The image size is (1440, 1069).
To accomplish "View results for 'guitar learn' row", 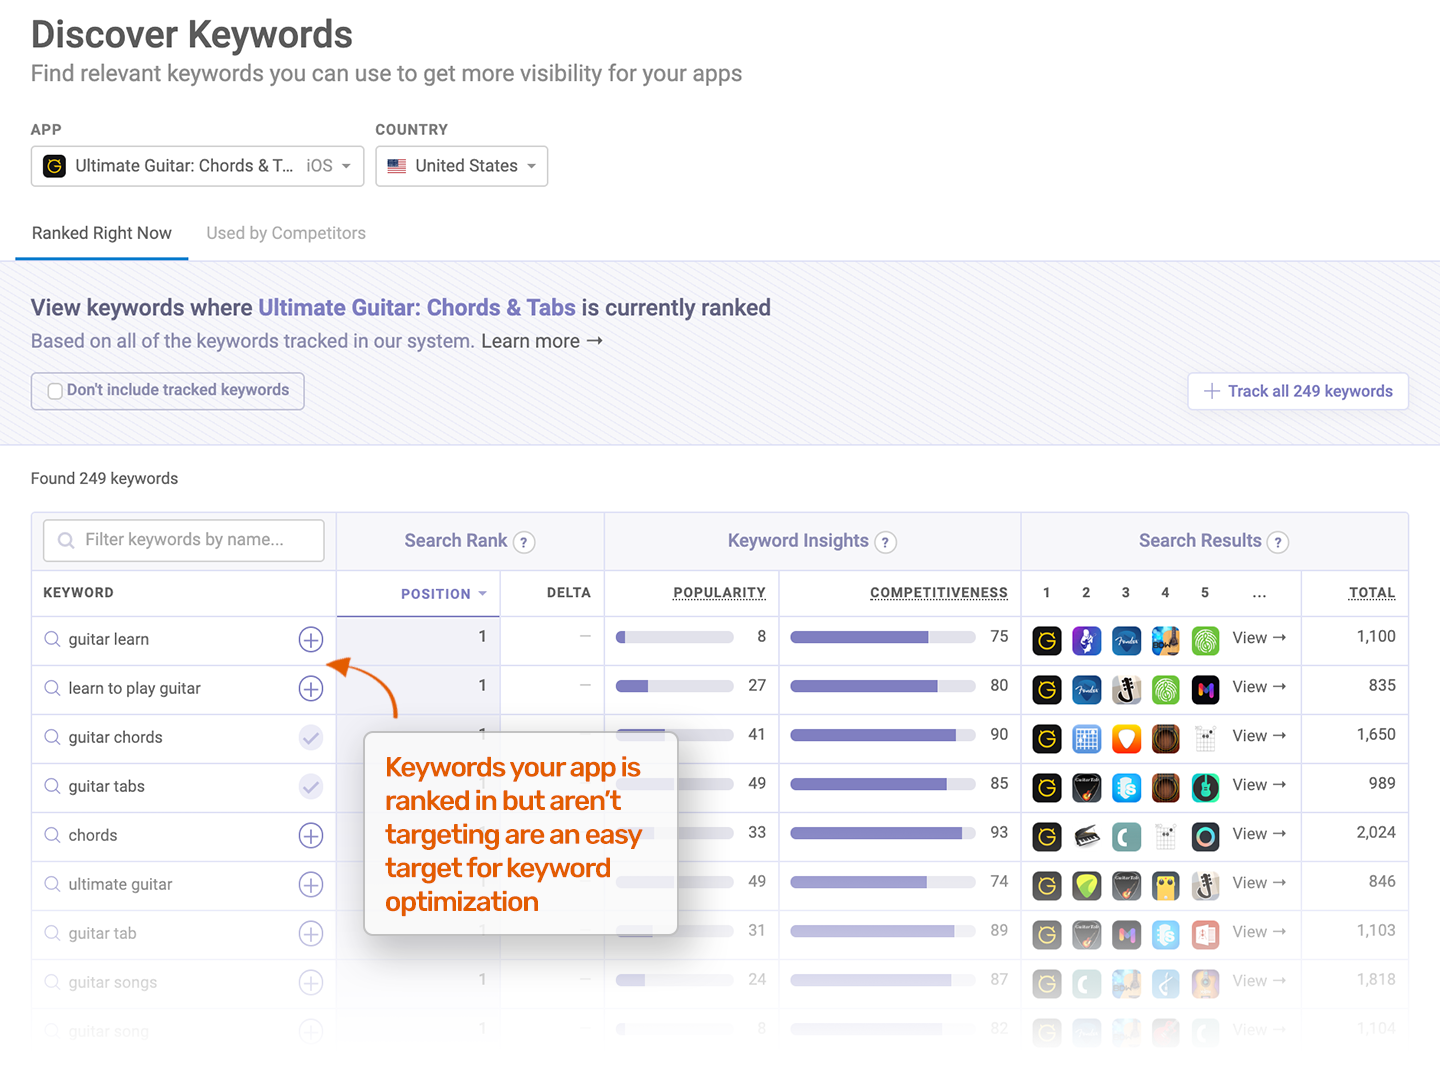I will click(1259, 638).
